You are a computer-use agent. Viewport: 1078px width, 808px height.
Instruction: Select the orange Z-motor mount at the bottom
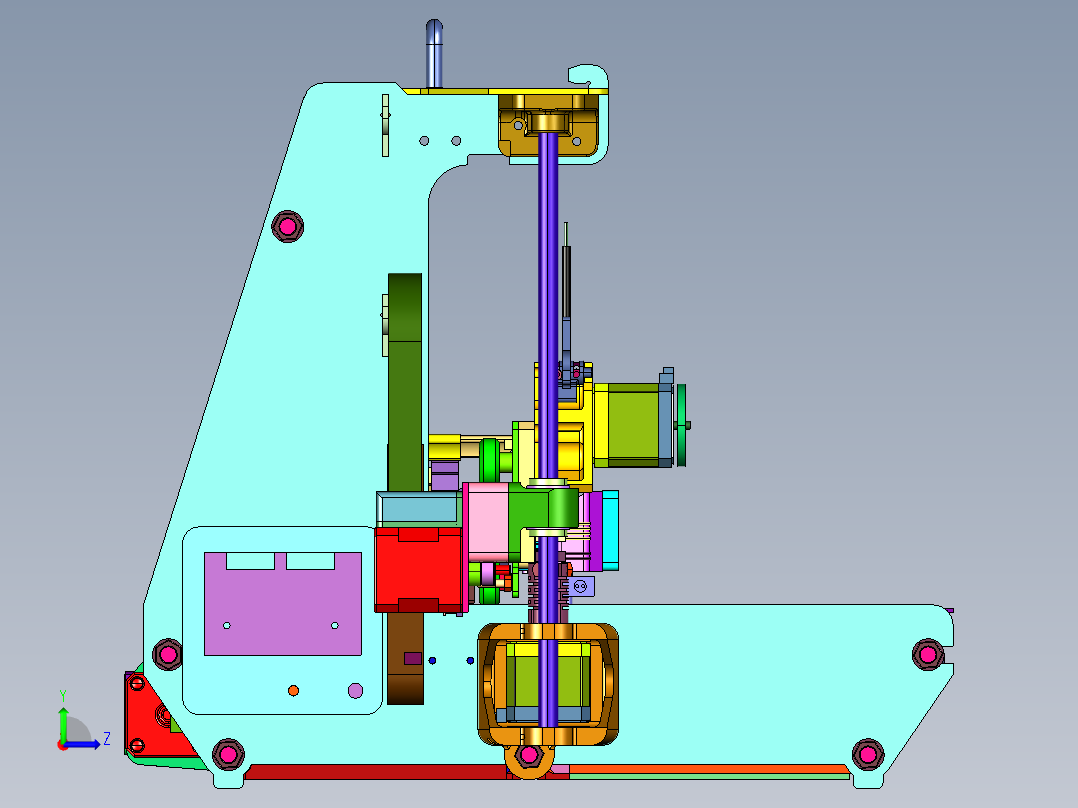(x=548, y=684)
